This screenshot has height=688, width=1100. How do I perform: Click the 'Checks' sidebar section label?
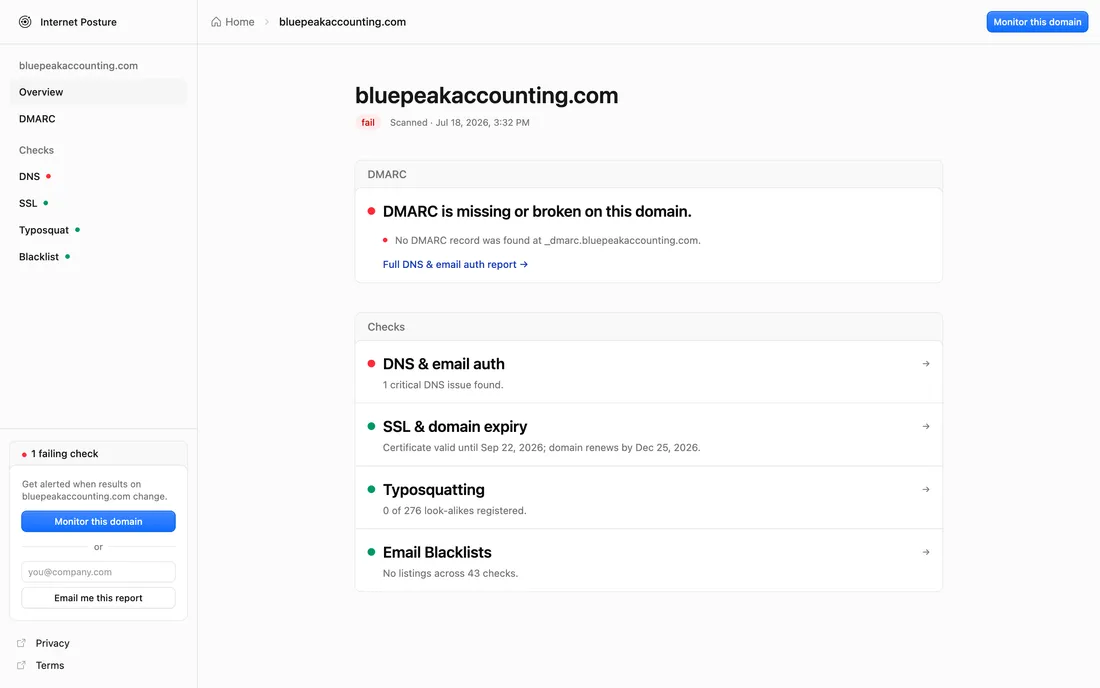click(36, 150)
